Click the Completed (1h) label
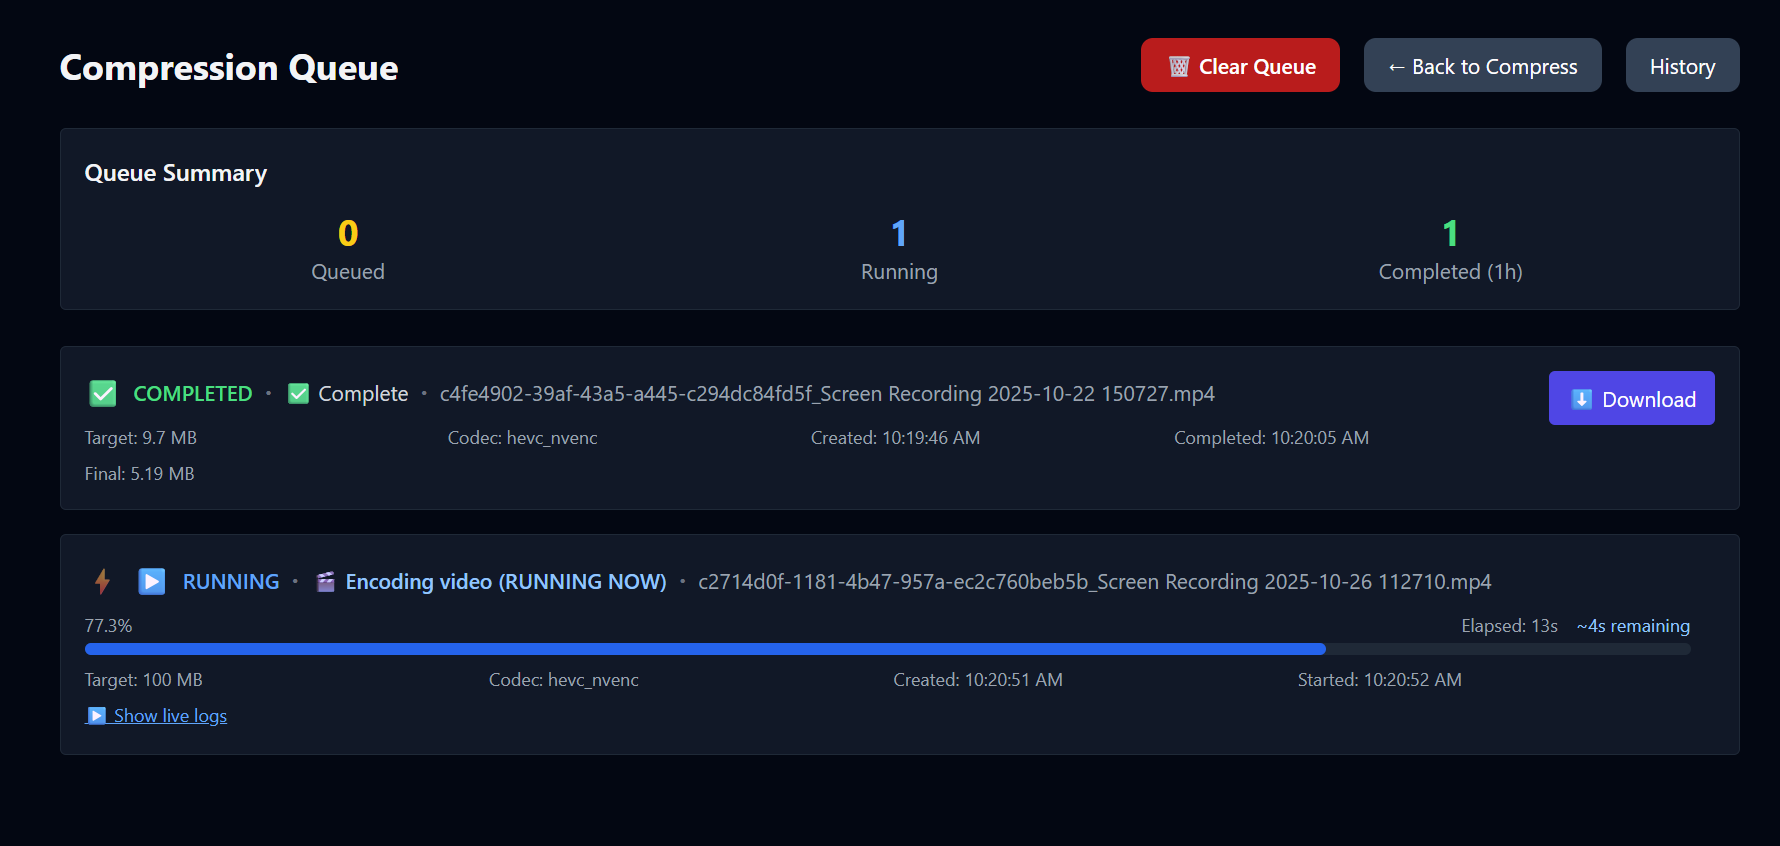Screen dimensions: 1780x846 (1450, 272)
